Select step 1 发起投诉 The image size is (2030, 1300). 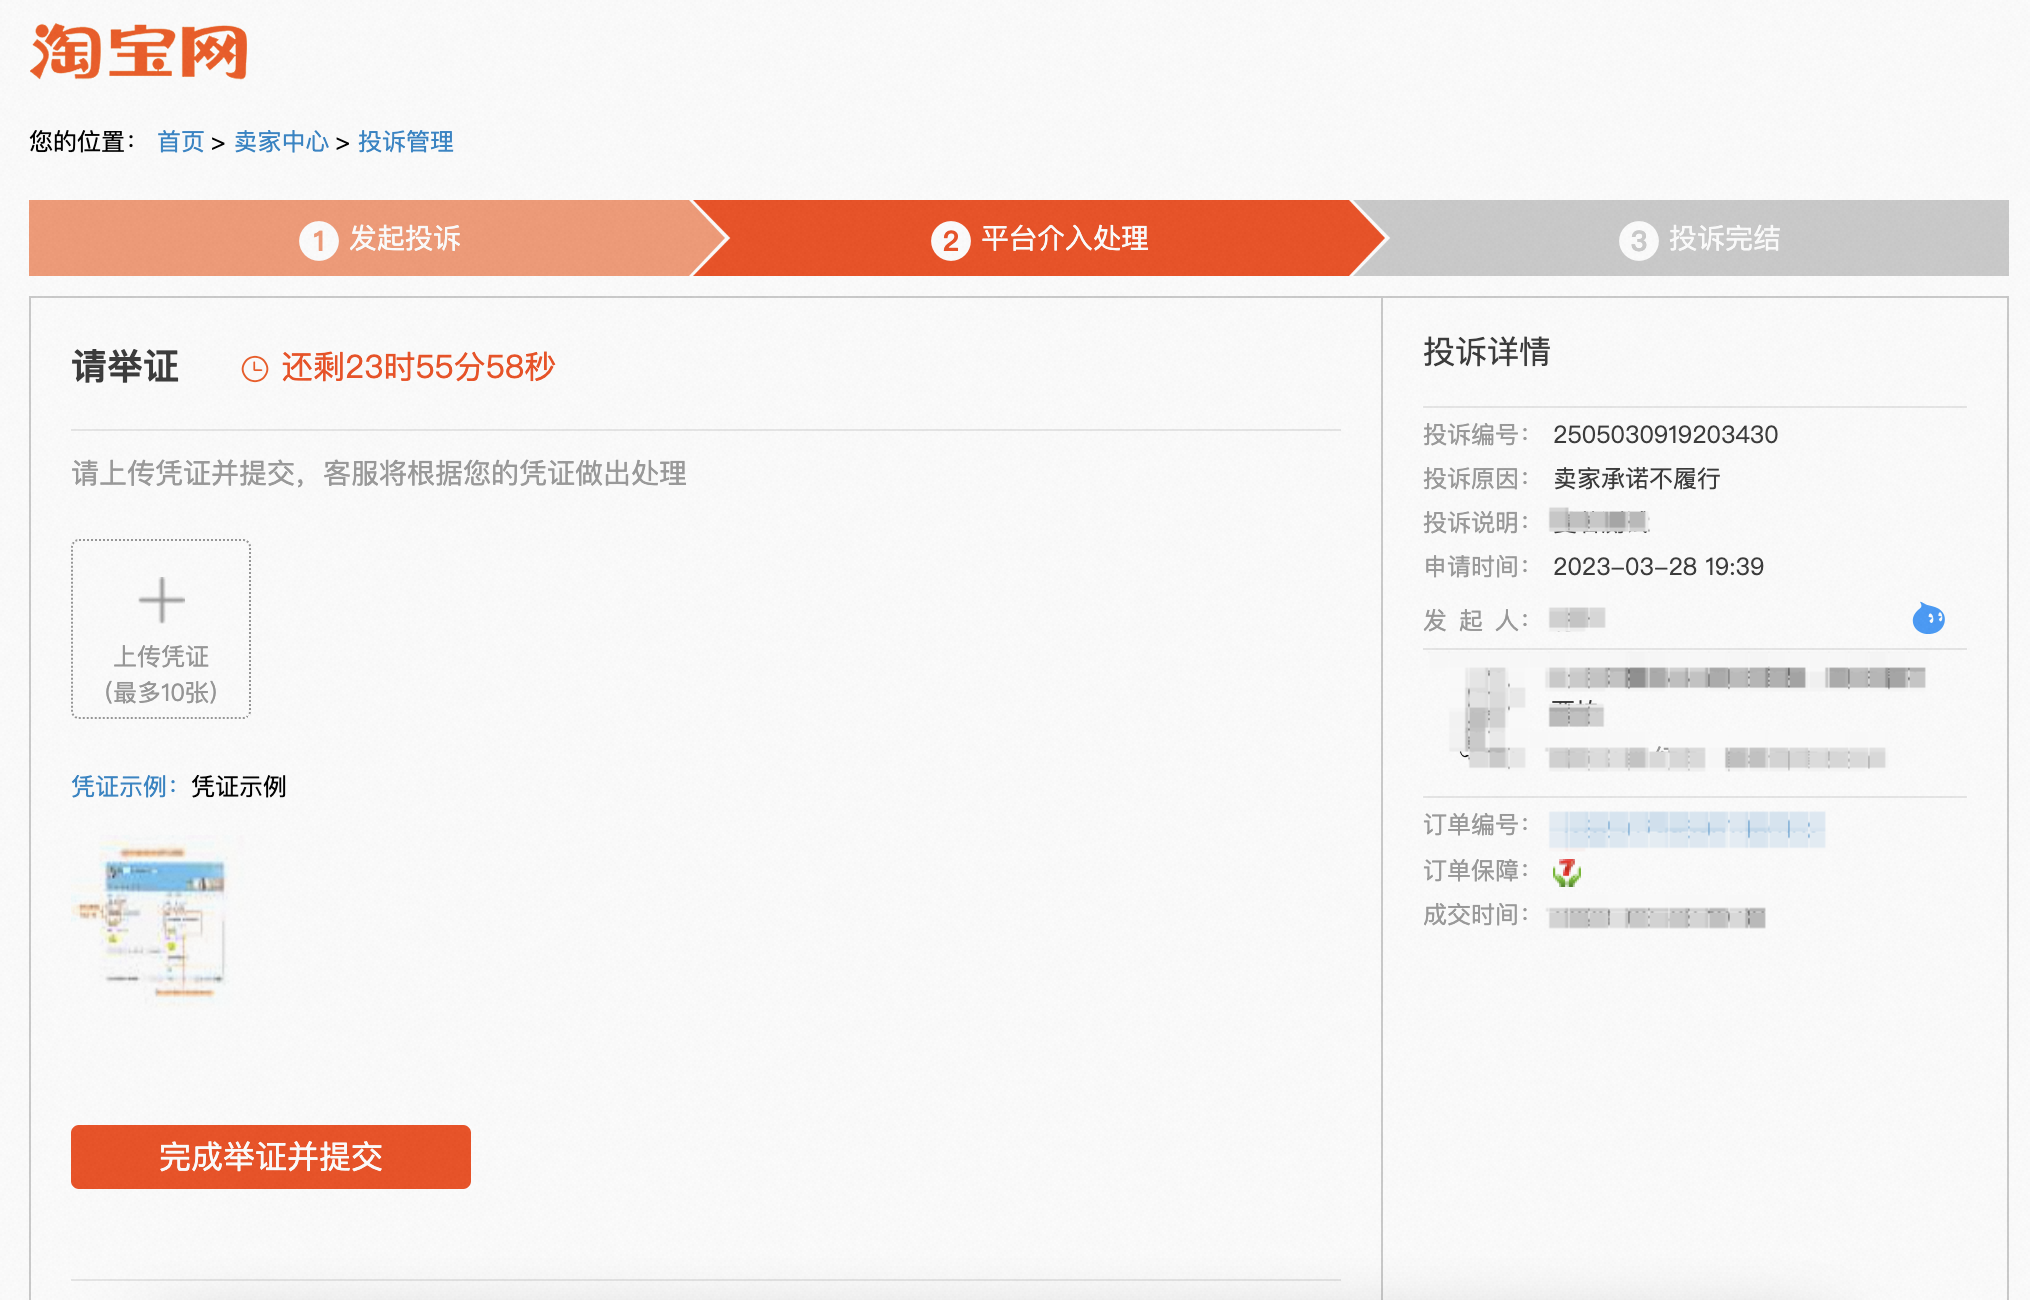pos(380,239)
